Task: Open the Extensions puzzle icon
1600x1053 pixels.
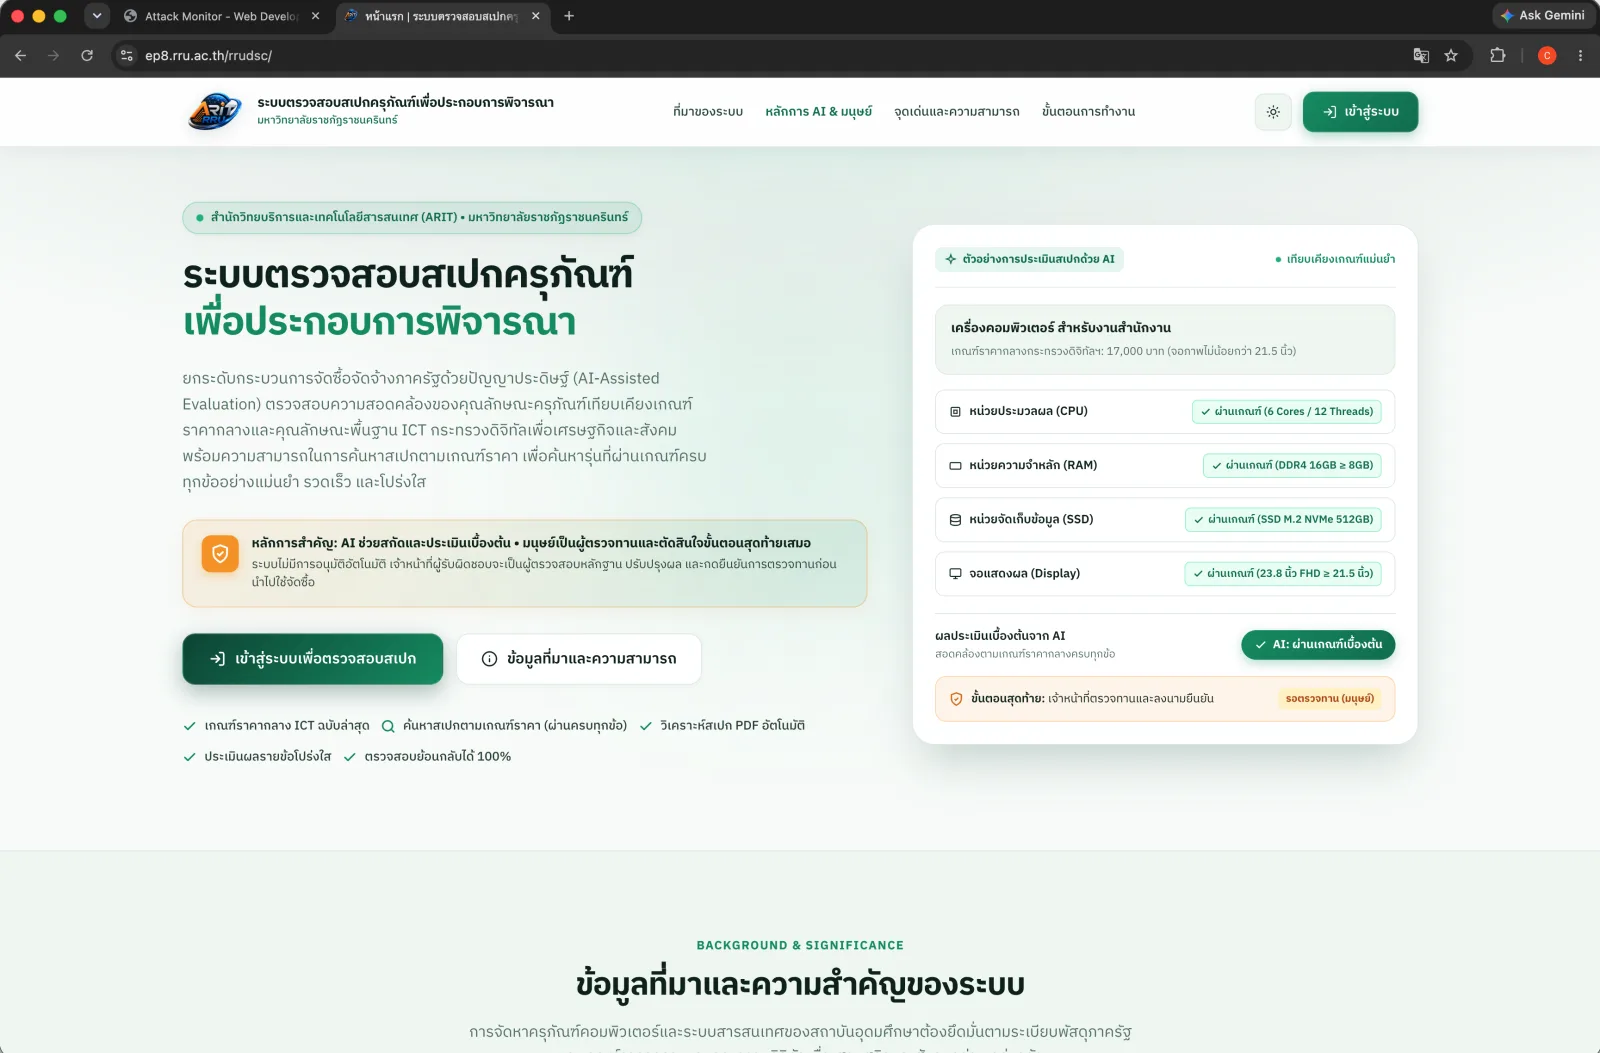Action: point(1498,56)
